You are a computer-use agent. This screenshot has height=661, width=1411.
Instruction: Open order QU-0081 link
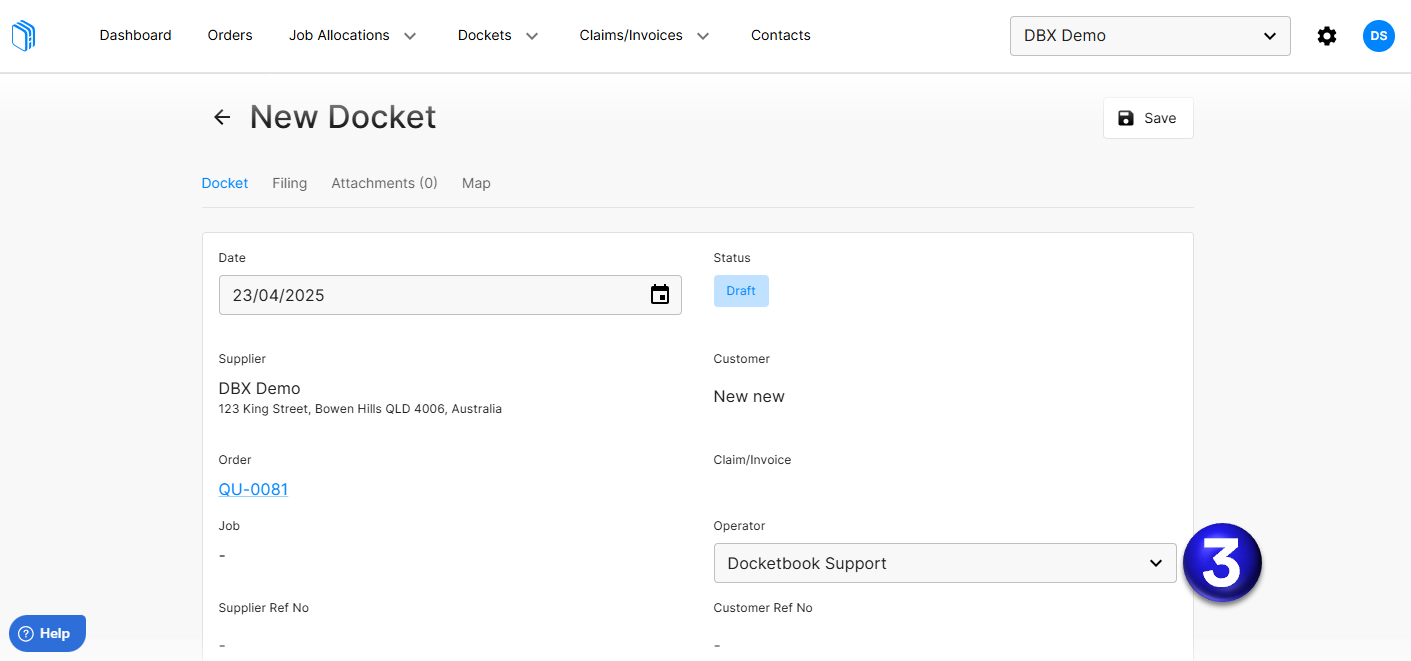click(x=253, y=489)
